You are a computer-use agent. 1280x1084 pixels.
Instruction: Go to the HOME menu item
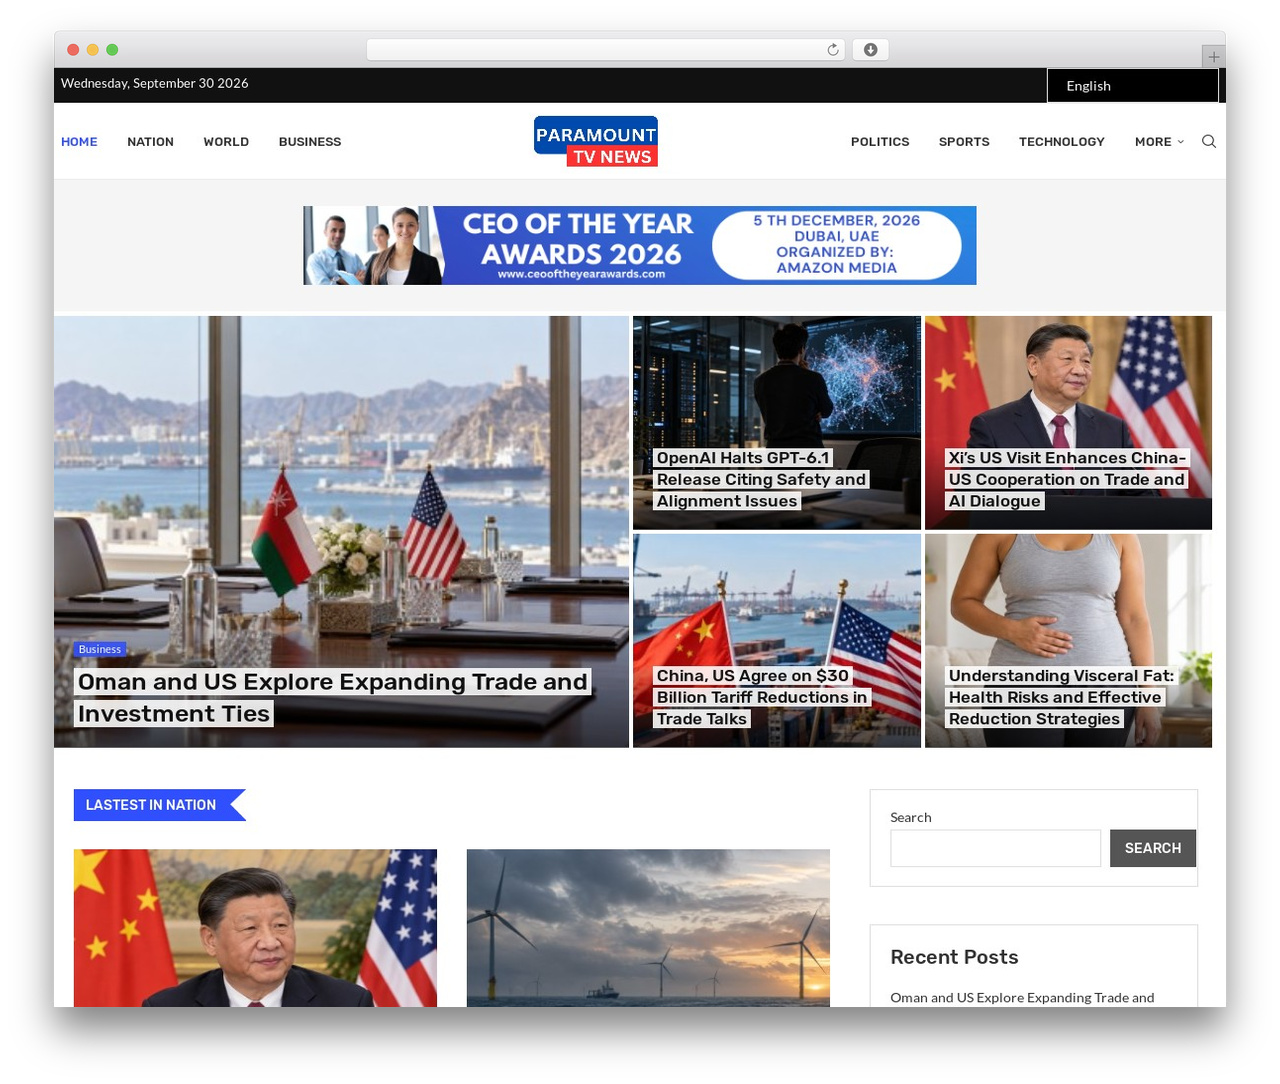tap(79, 142)
